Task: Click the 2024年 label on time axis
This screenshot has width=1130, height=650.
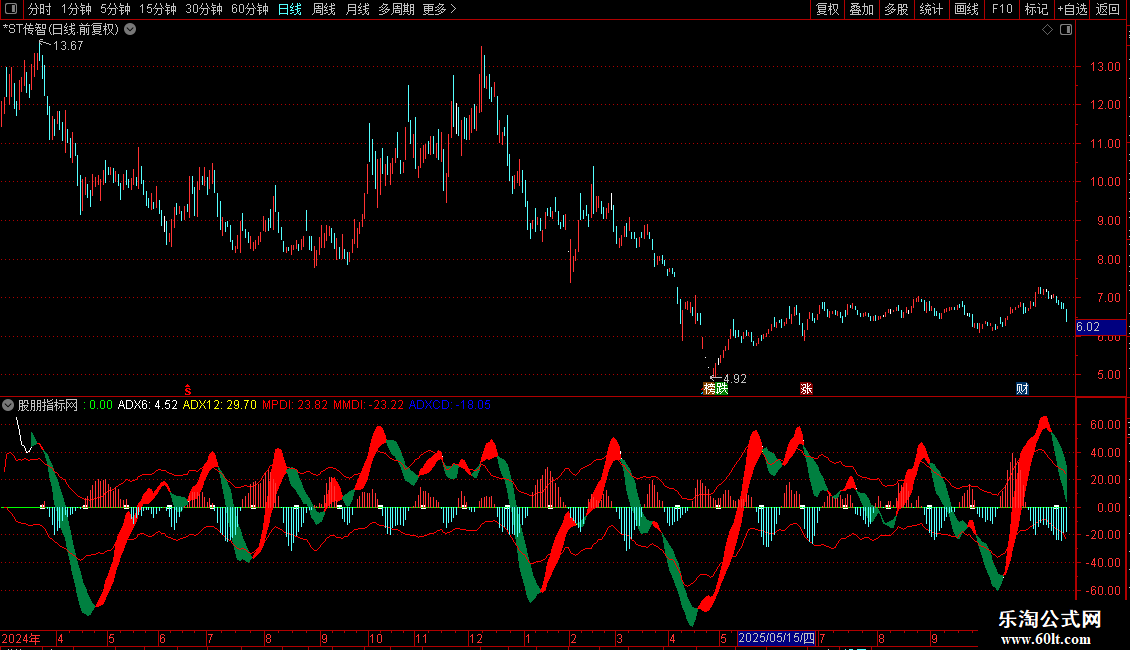Action: (21, 639)
